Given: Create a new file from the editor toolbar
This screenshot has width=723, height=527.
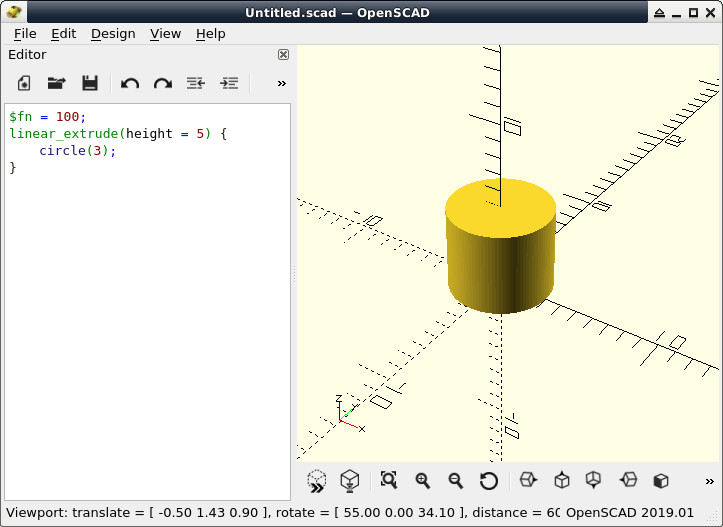Looking at the screenshot, I should (24, 83).
